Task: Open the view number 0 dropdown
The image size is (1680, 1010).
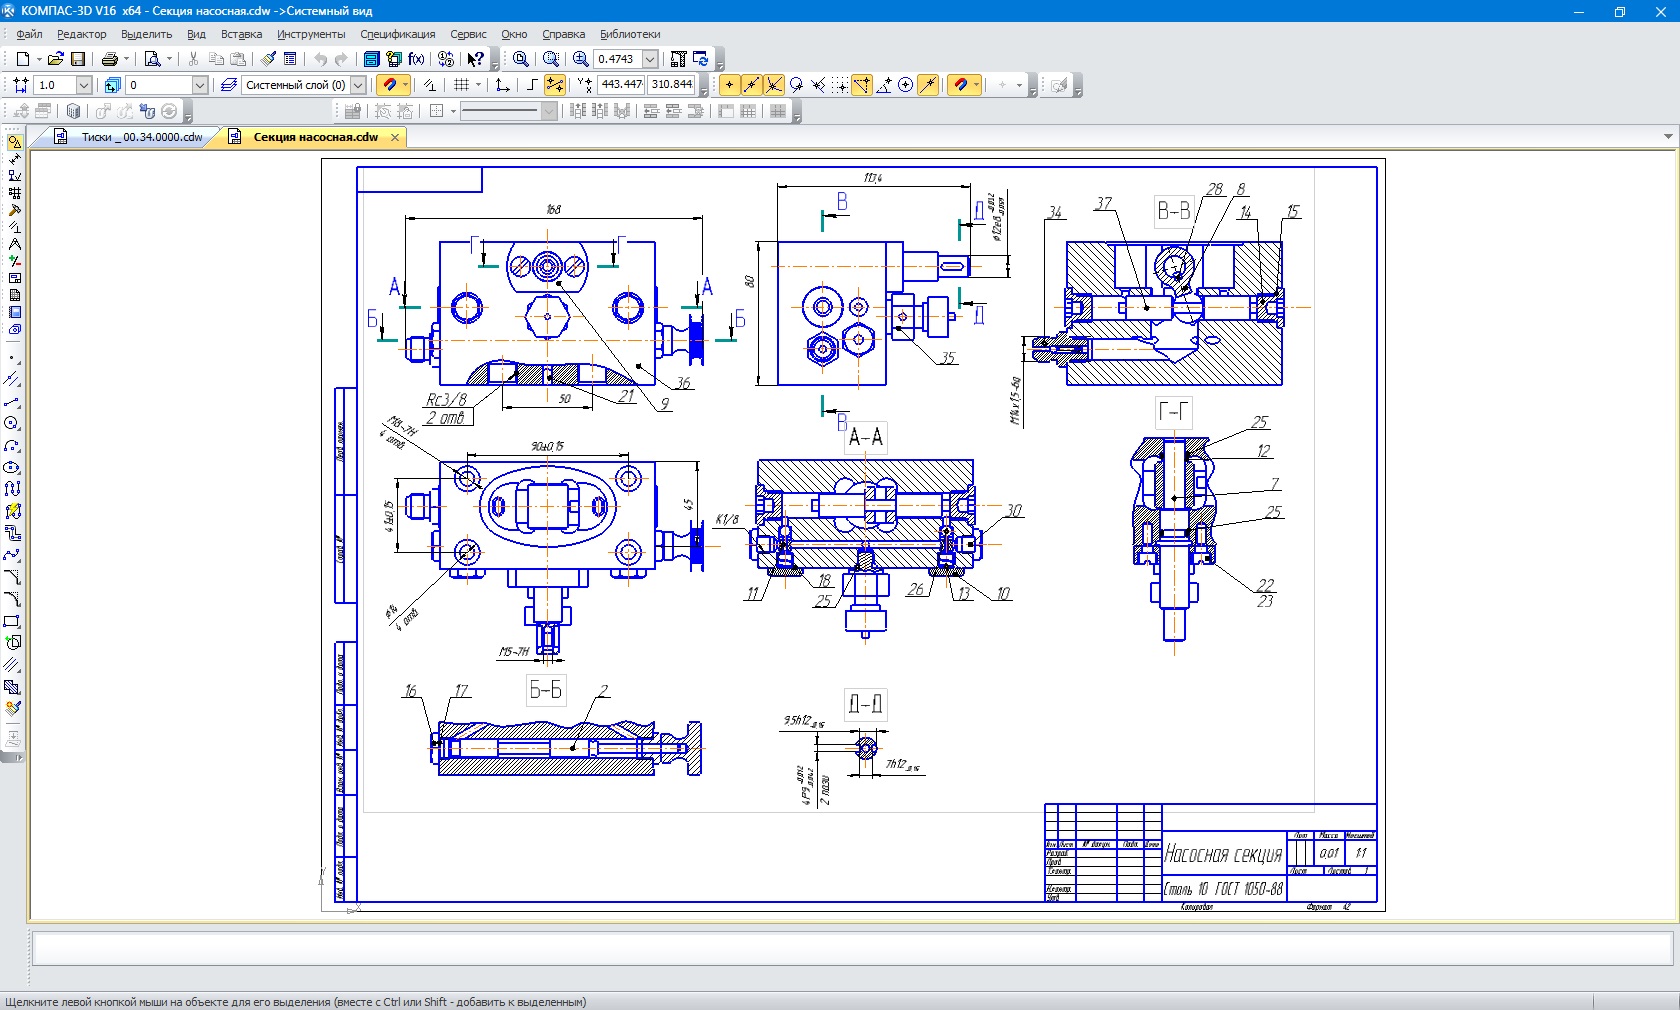Action: click(200, 85)
